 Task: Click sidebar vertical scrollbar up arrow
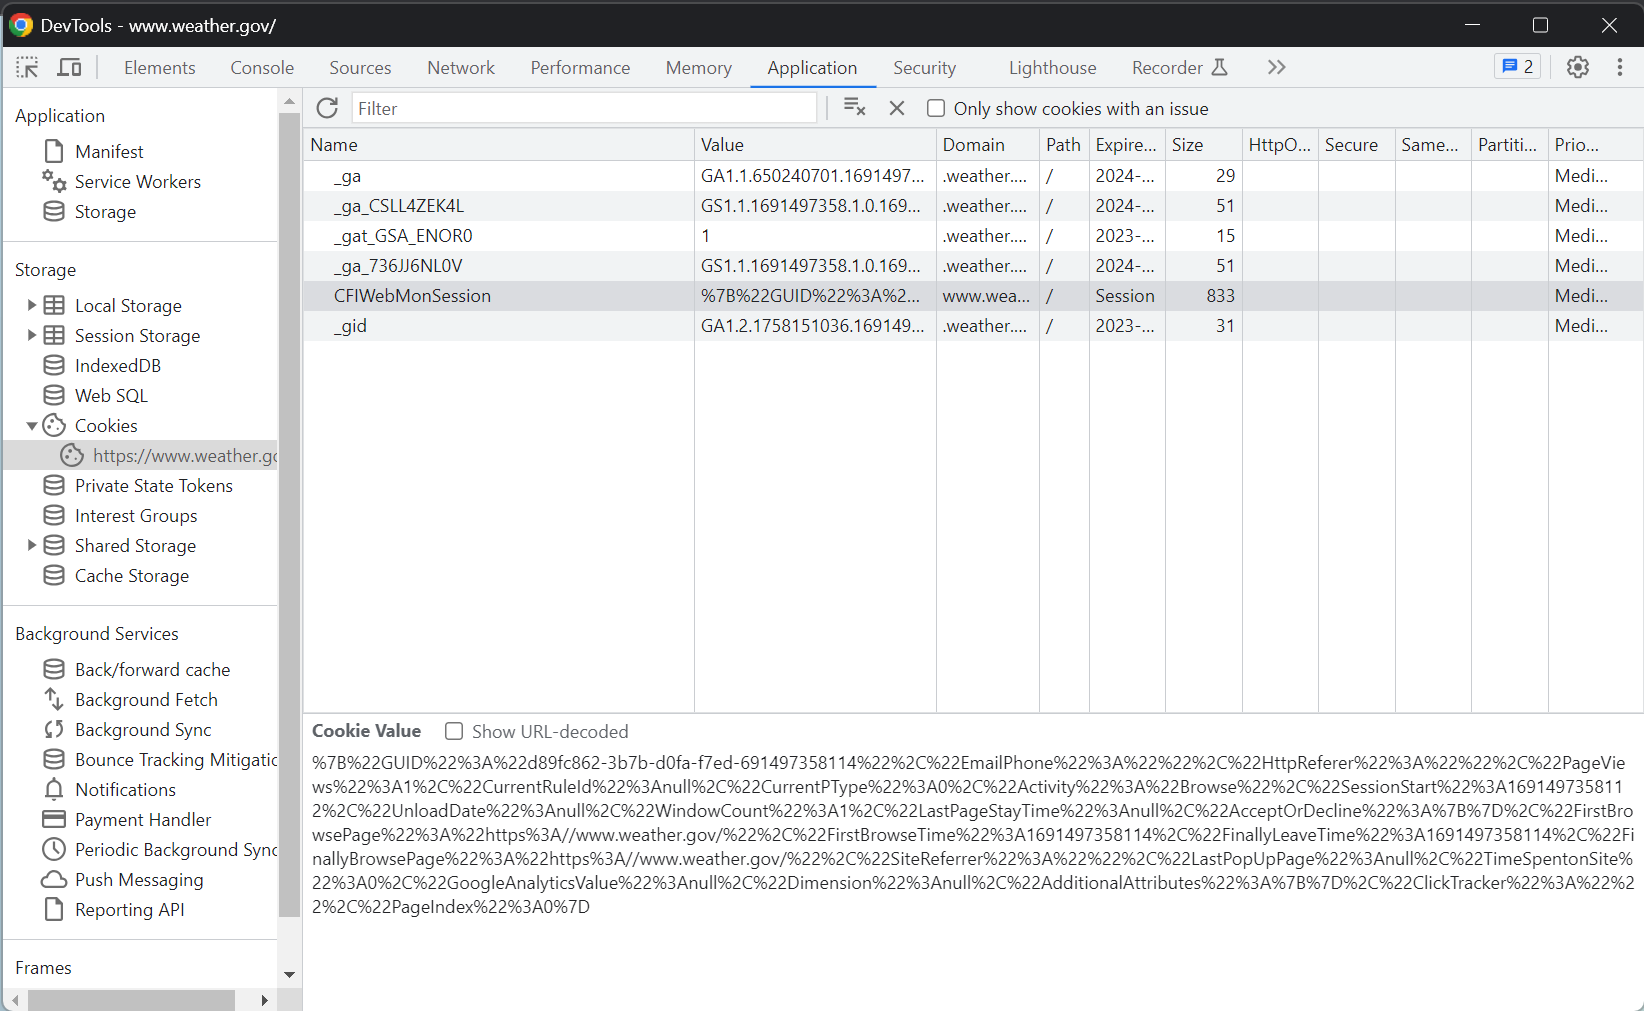coord(289,102)
